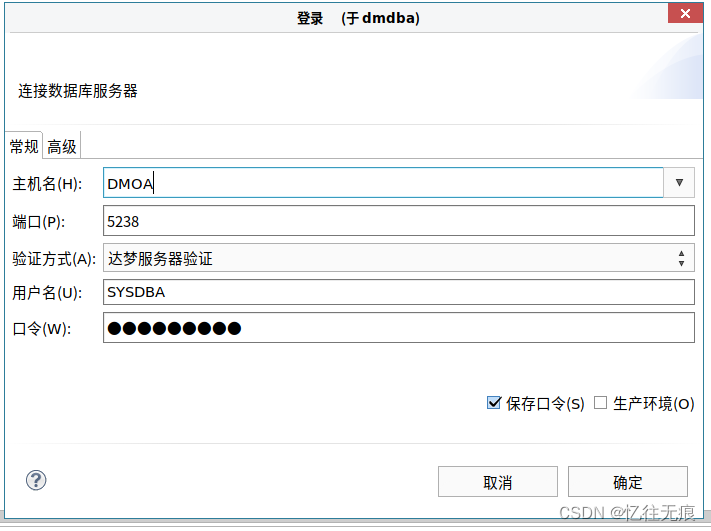Image resolution: width=711 pixels, height=531 pixels.
Task: Click the 口令(W): label
Action: pyautogui.click(x=42, y=328)
